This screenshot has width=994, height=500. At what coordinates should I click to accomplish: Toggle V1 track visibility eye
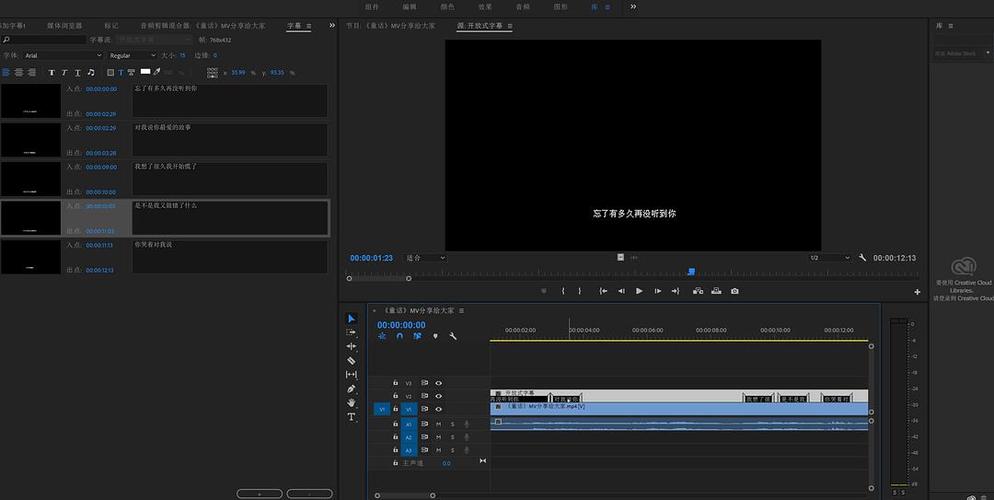[438, 409]
